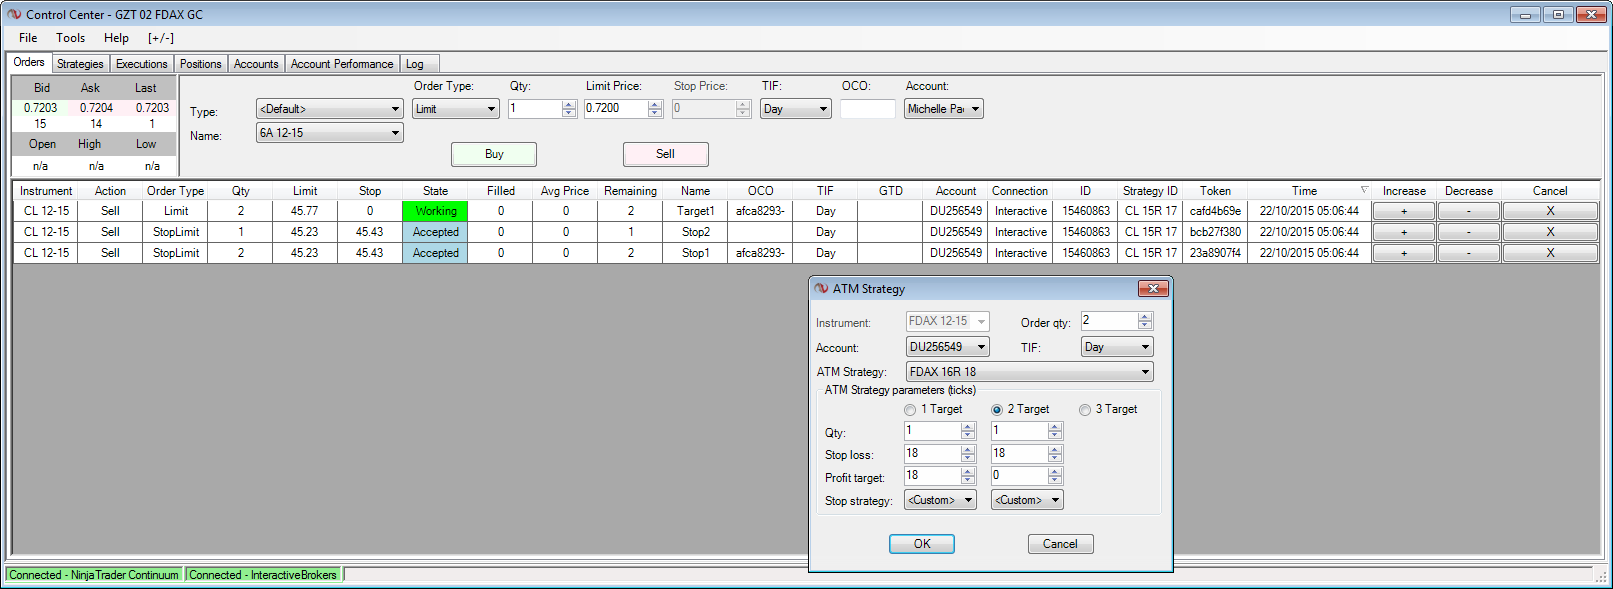Open the Account DU256549 dropdown in dialog
This screenshot has width=1613, height=589.
click(x=948, y=347)
